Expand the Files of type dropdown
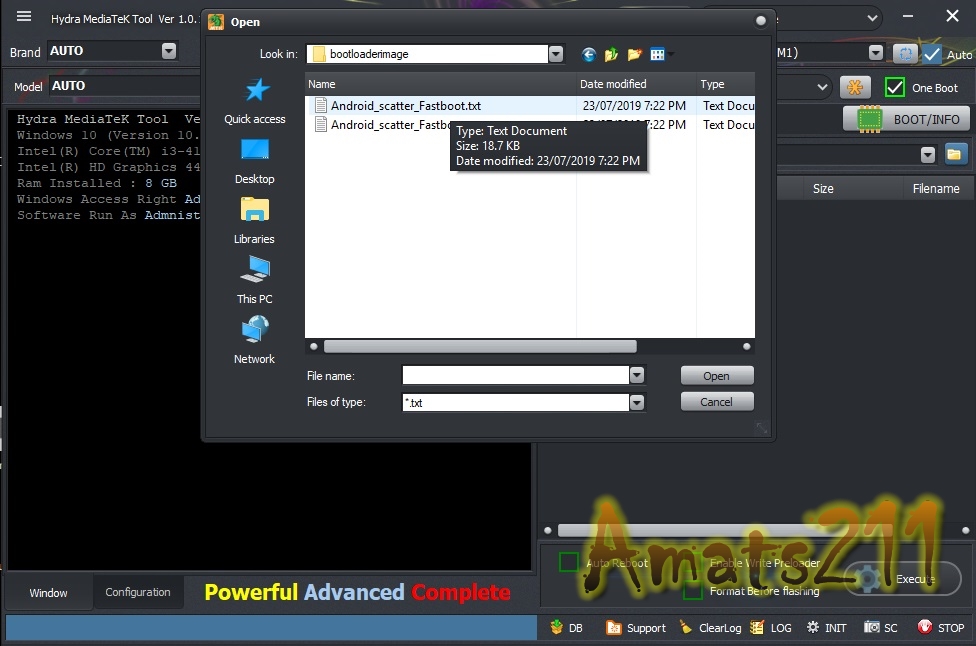 (636, 403)
